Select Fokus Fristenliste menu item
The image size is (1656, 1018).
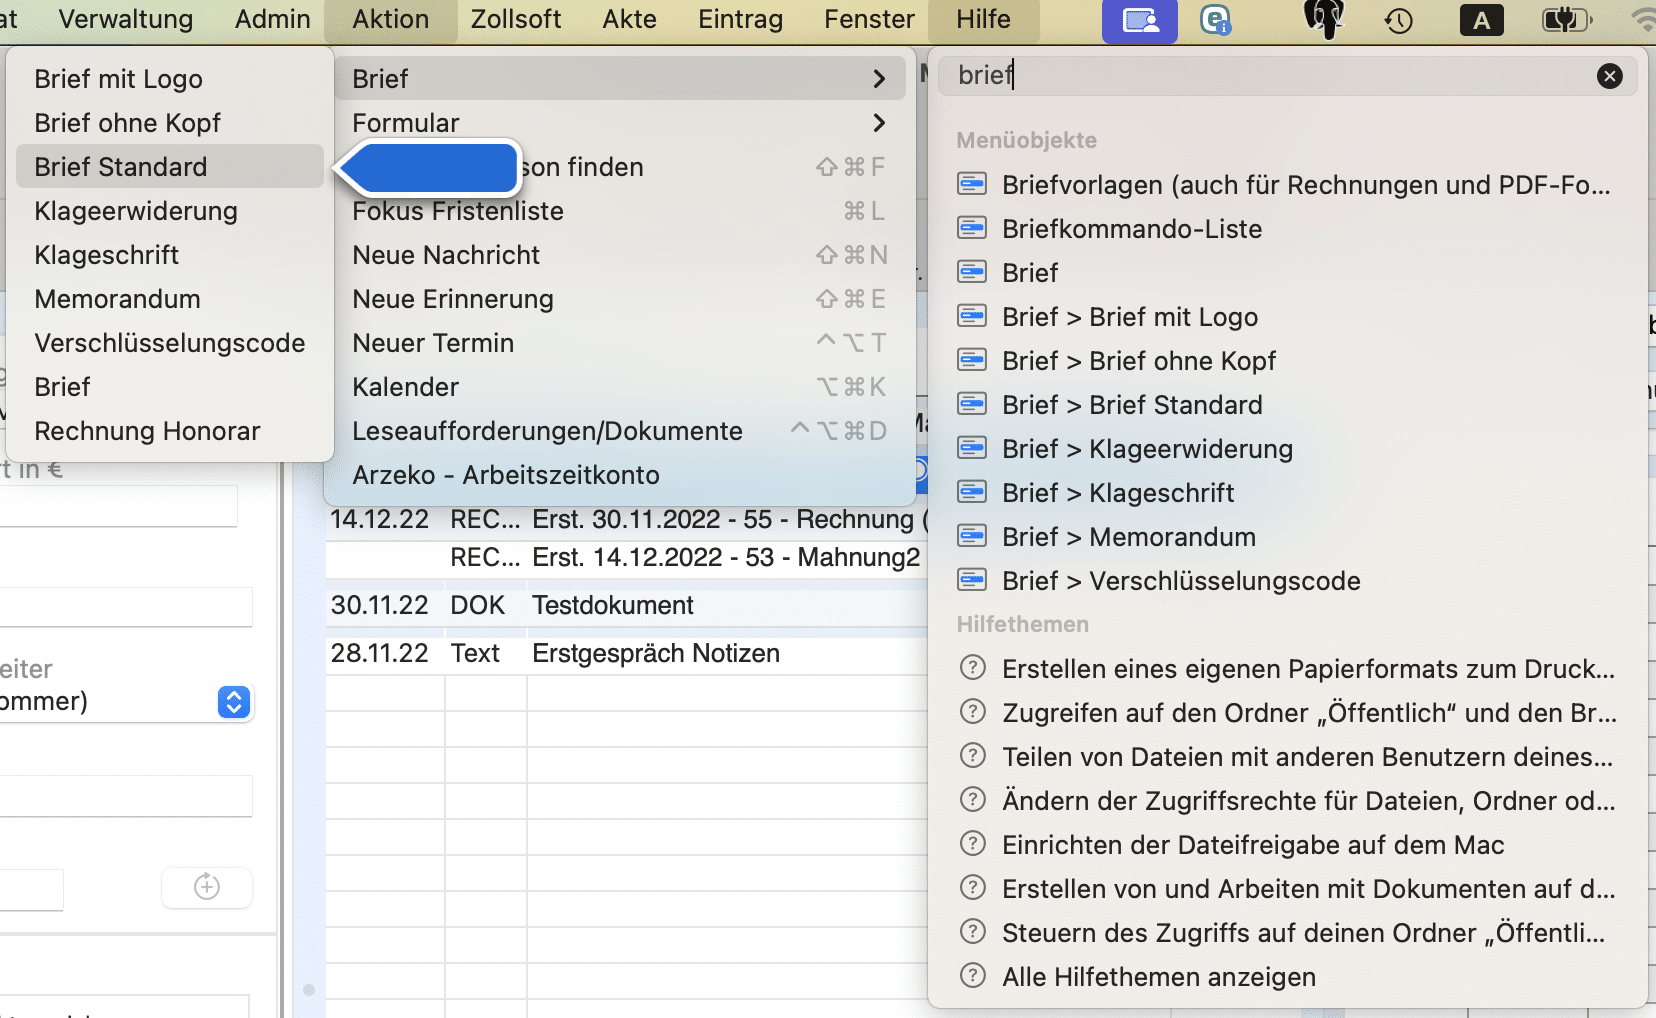(619, 211)
